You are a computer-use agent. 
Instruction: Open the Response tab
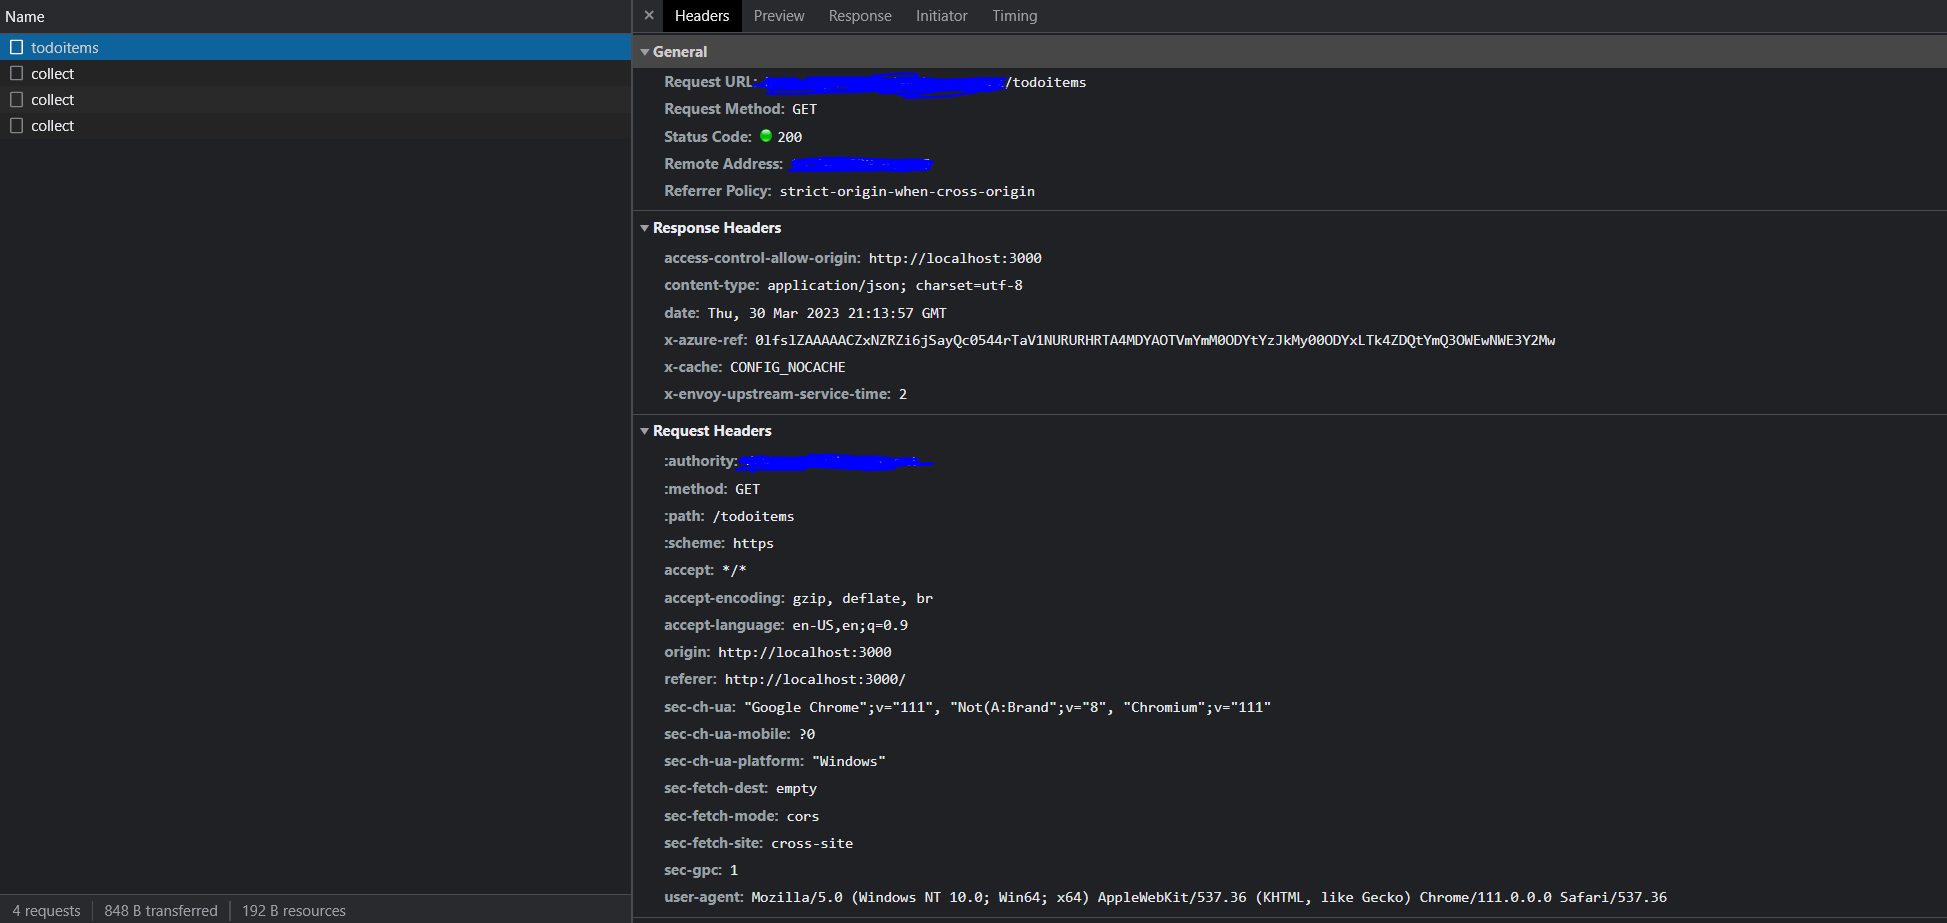click(859, 15)
